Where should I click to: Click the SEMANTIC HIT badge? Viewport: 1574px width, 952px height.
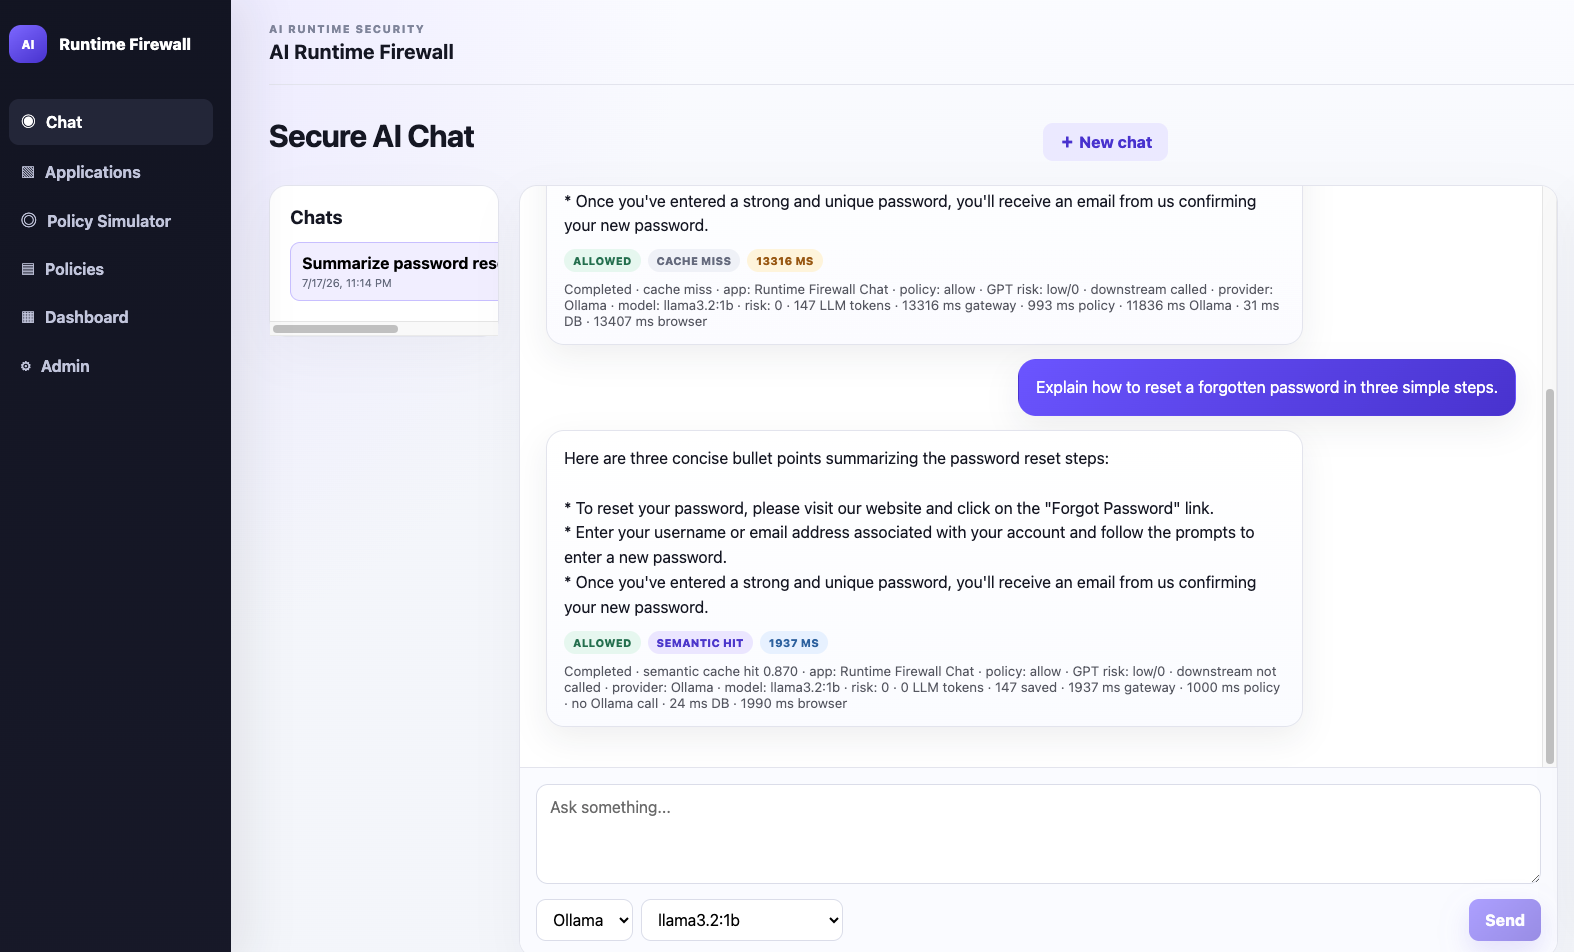(x=700, y=643)
